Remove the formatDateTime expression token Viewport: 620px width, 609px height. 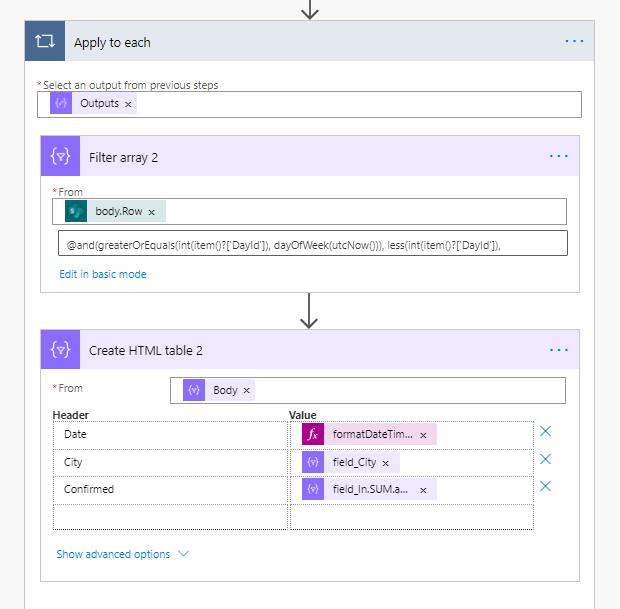[423, 435]
